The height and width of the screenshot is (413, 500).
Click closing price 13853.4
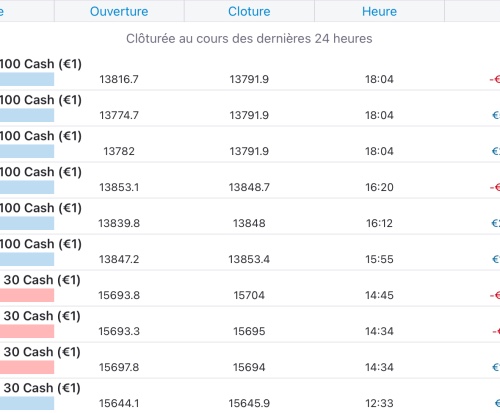249,259
